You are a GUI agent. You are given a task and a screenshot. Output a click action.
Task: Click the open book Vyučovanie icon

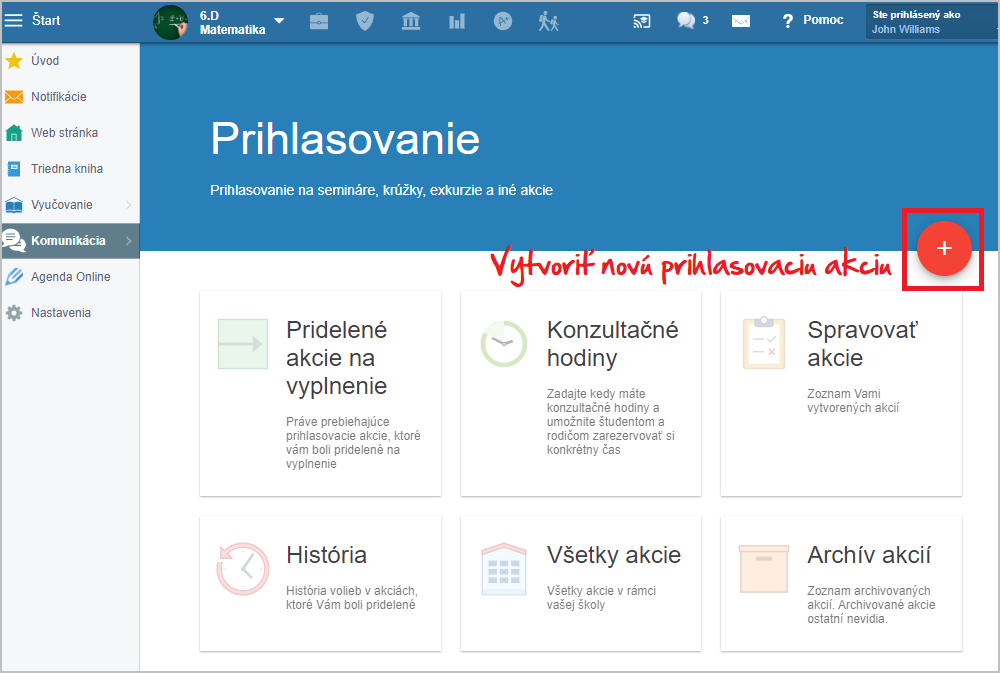[x=14, y=205]
